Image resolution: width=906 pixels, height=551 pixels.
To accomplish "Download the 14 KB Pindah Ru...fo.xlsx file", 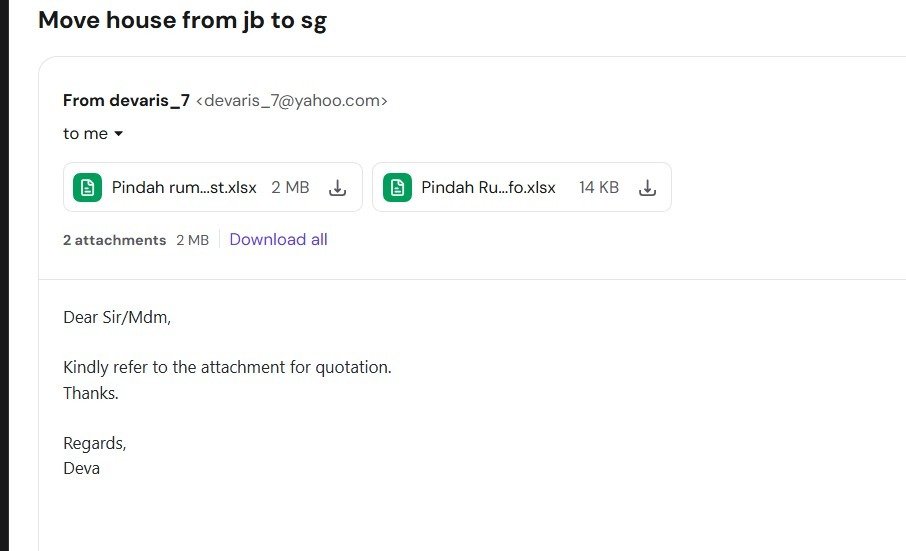I will [x=647, y=188].
